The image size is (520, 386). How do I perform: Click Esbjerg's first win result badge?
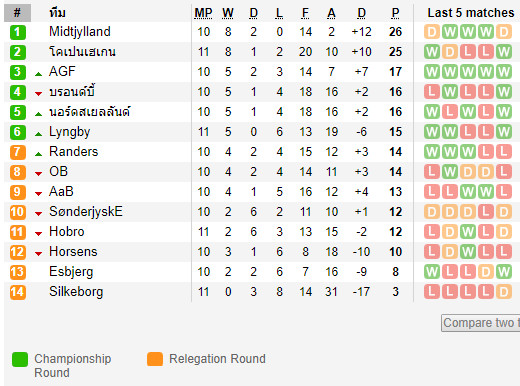pyautogui.click(x=432, y=272)
